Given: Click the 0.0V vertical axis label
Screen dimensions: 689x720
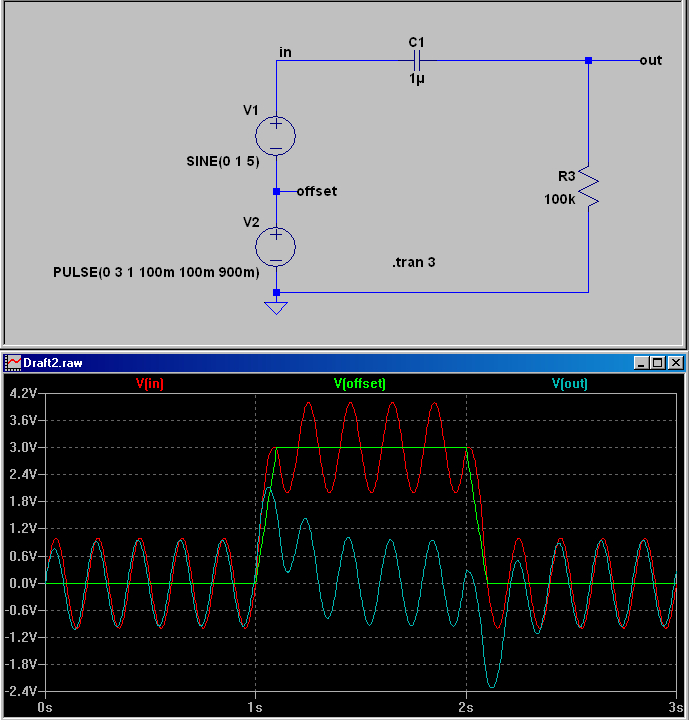Looking at the screenshot, I should 23,583.
